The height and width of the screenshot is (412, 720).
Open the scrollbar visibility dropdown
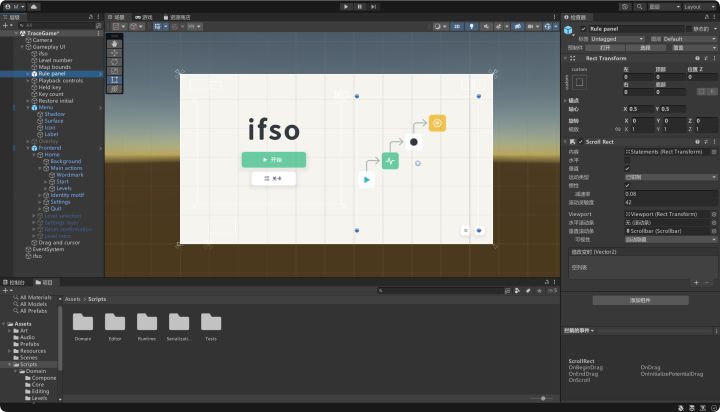click(x=670, y=239)
